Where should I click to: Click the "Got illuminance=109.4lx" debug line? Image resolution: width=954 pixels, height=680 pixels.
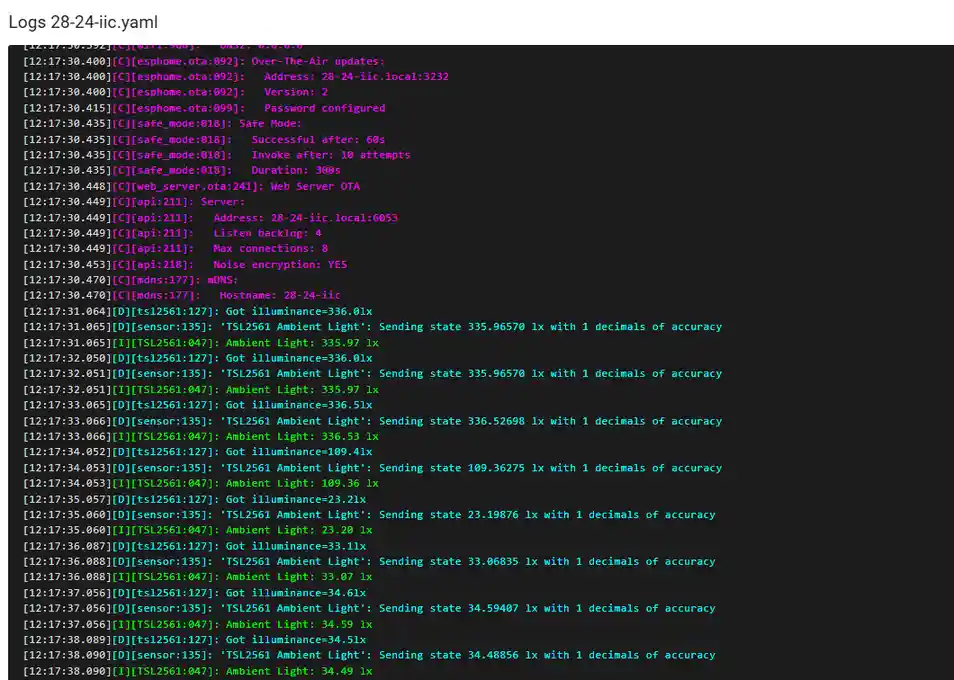(x=298, y=452)
